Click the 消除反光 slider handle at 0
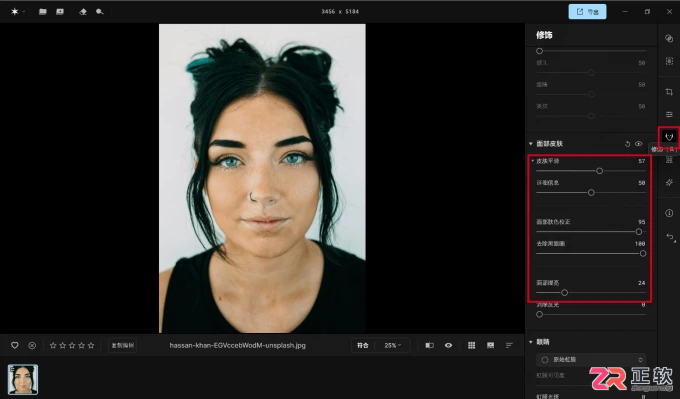Viewport: 680px width, 399px height. coord(539,314)
